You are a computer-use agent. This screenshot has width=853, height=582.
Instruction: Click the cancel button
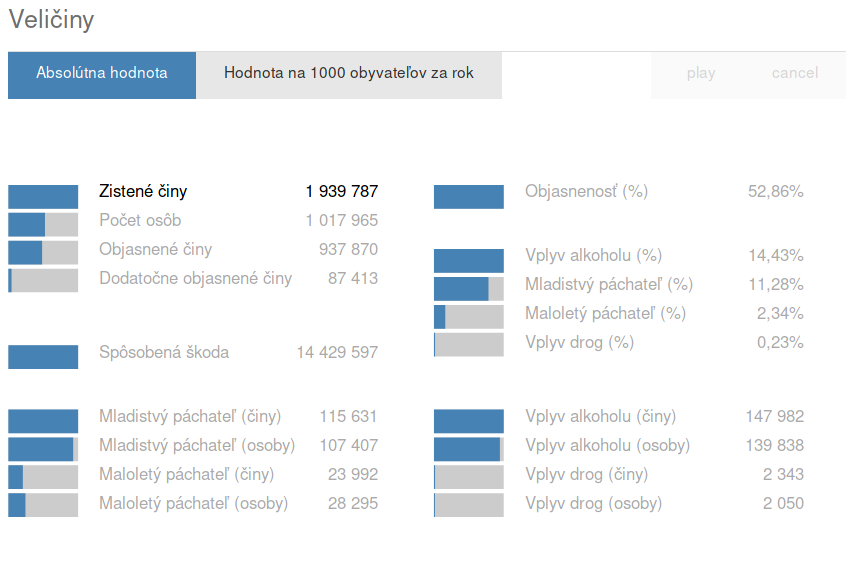[x=794, y=73]
